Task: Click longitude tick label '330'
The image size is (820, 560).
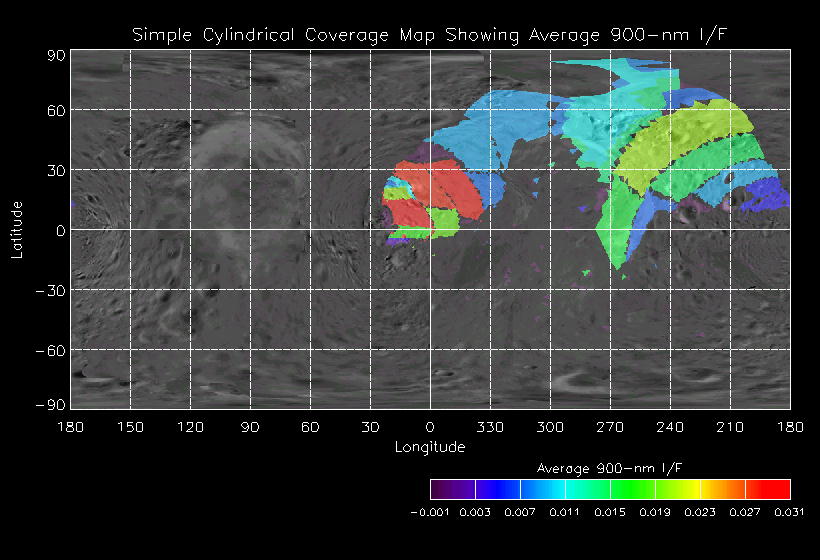Action: [490, 427]
